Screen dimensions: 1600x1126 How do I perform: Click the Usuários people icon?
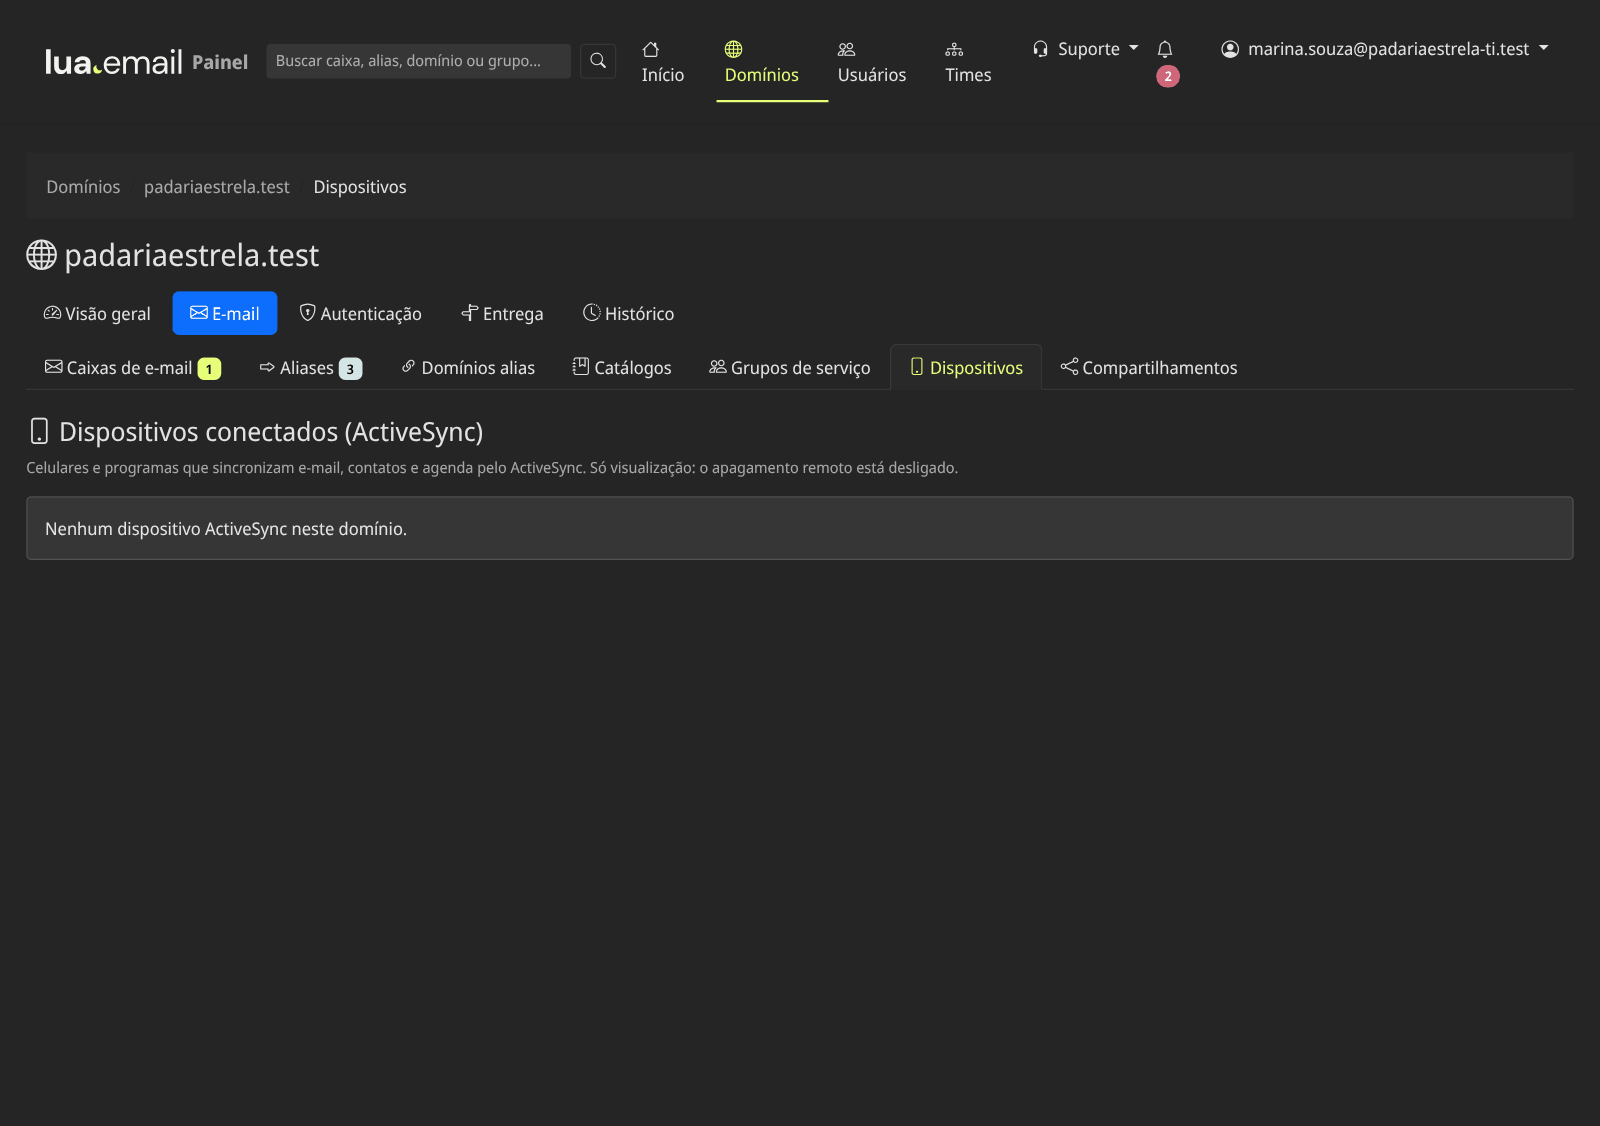pos(847,49)
